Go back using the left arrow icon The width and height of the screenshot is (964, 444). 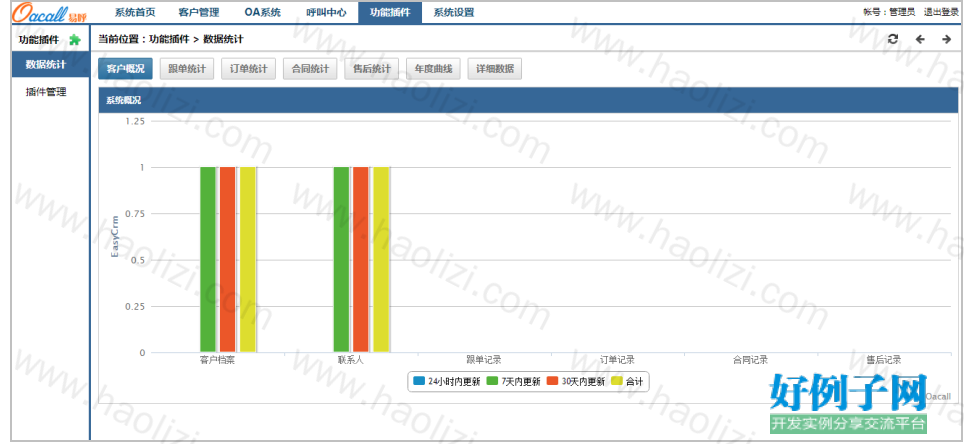[920, 39]
